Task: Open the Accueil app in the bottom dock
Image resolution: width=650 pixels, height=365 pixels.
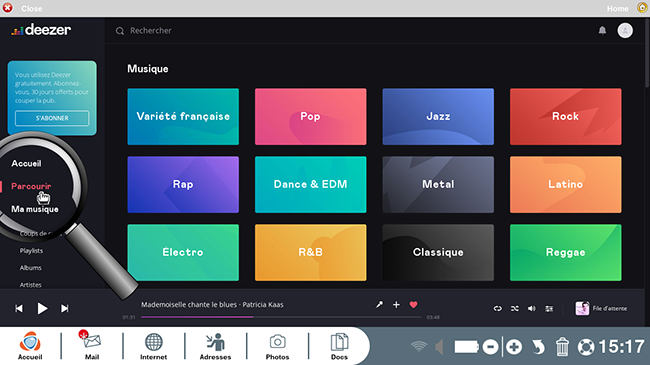Action: 30,346
